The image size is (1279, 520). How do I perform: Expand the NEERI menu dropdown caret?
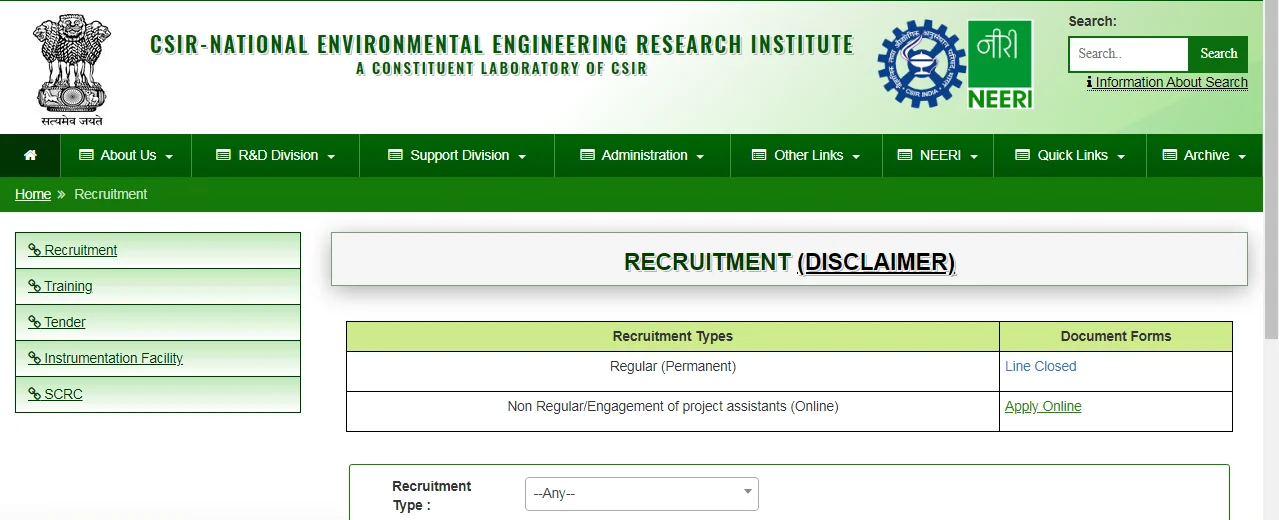coord(974,157)
